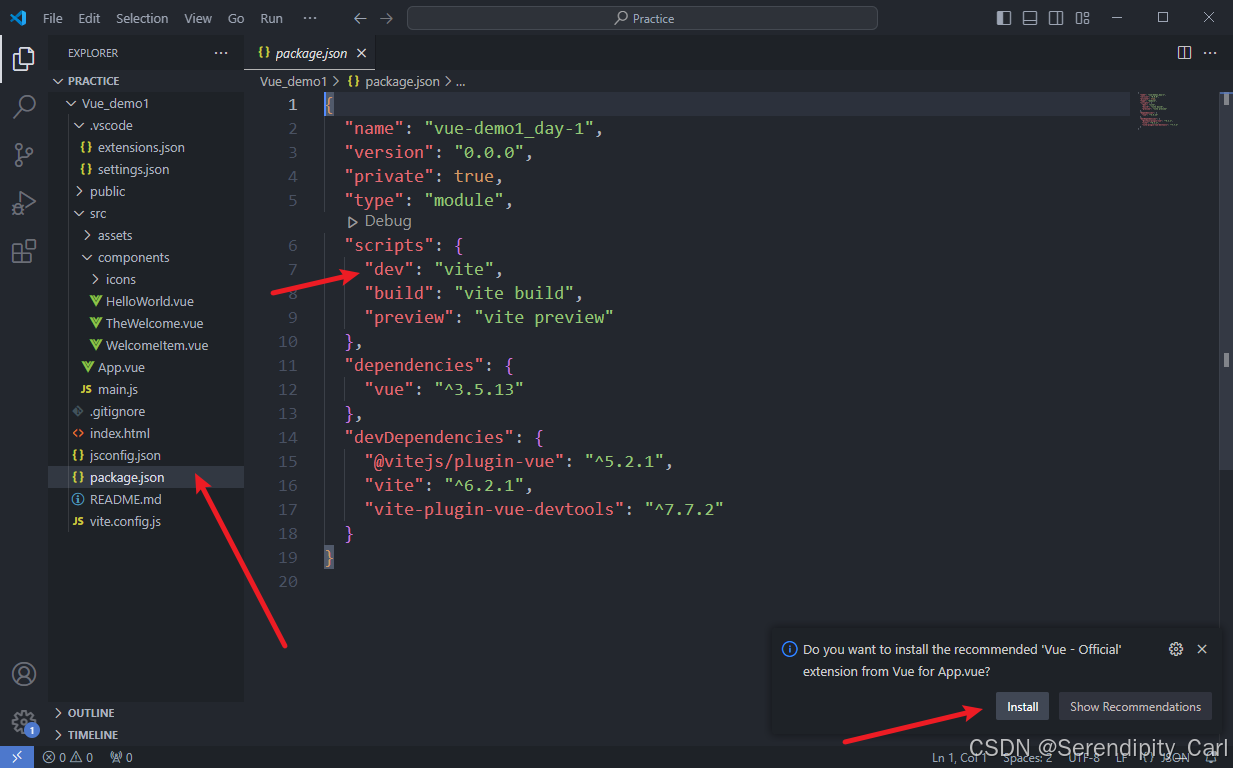Open the File menu
This screenshot has height=768, width=1233.
tap(53, 18)
